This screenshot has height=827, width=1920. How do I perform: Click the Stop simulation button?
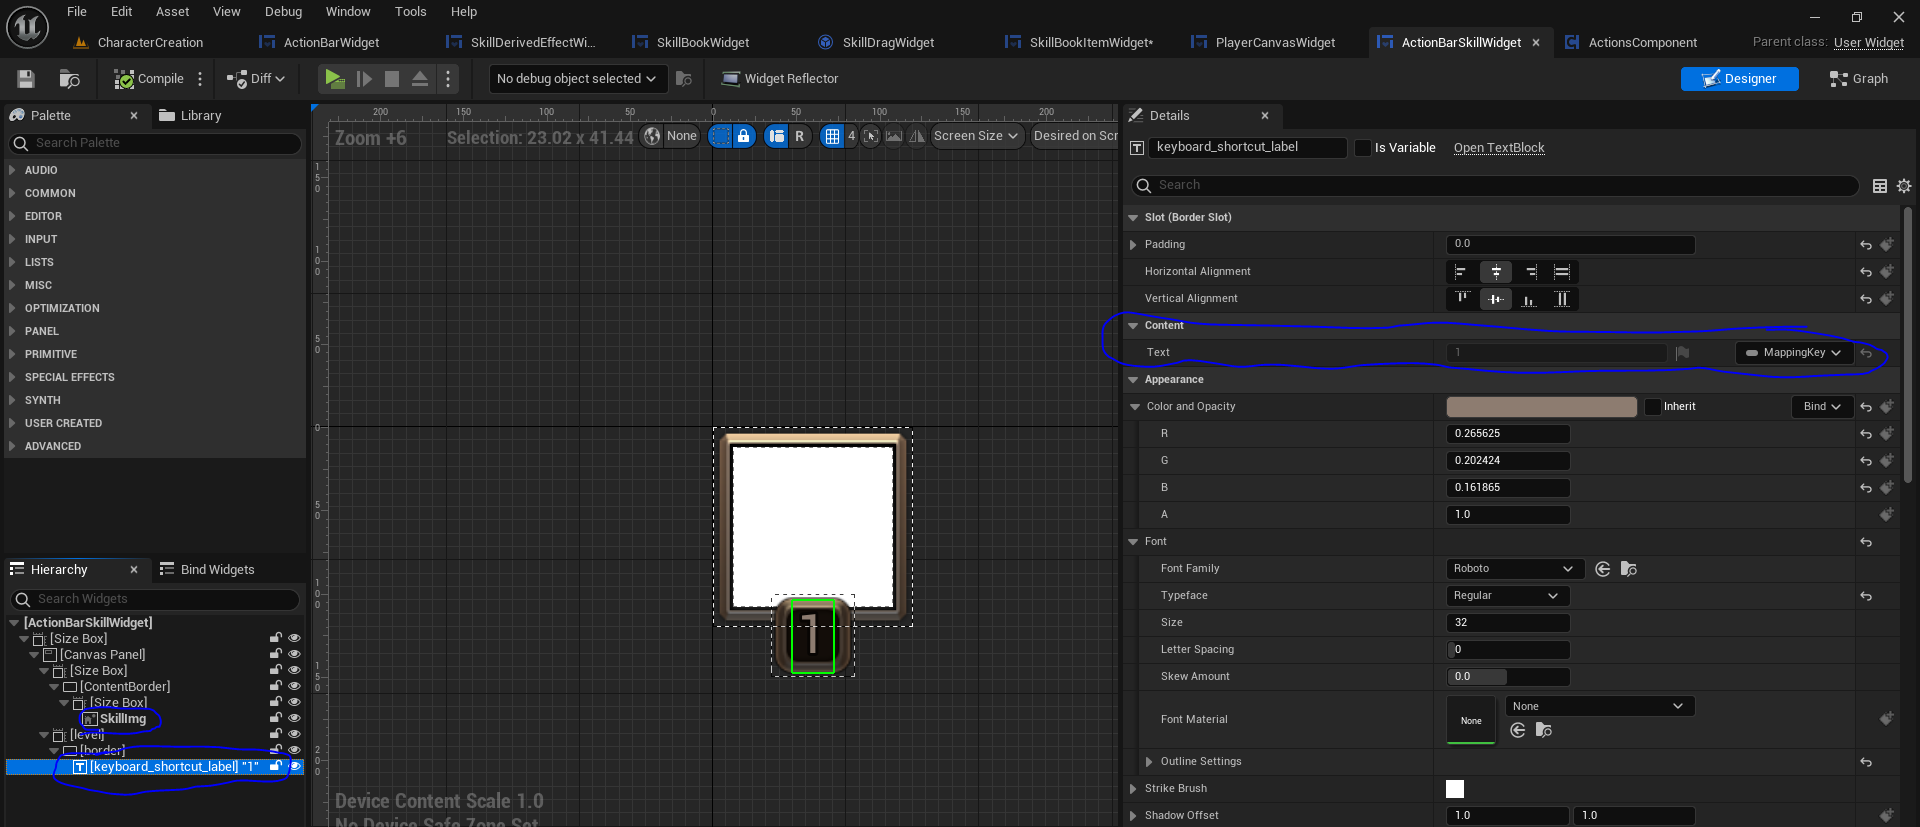(392, 79)
